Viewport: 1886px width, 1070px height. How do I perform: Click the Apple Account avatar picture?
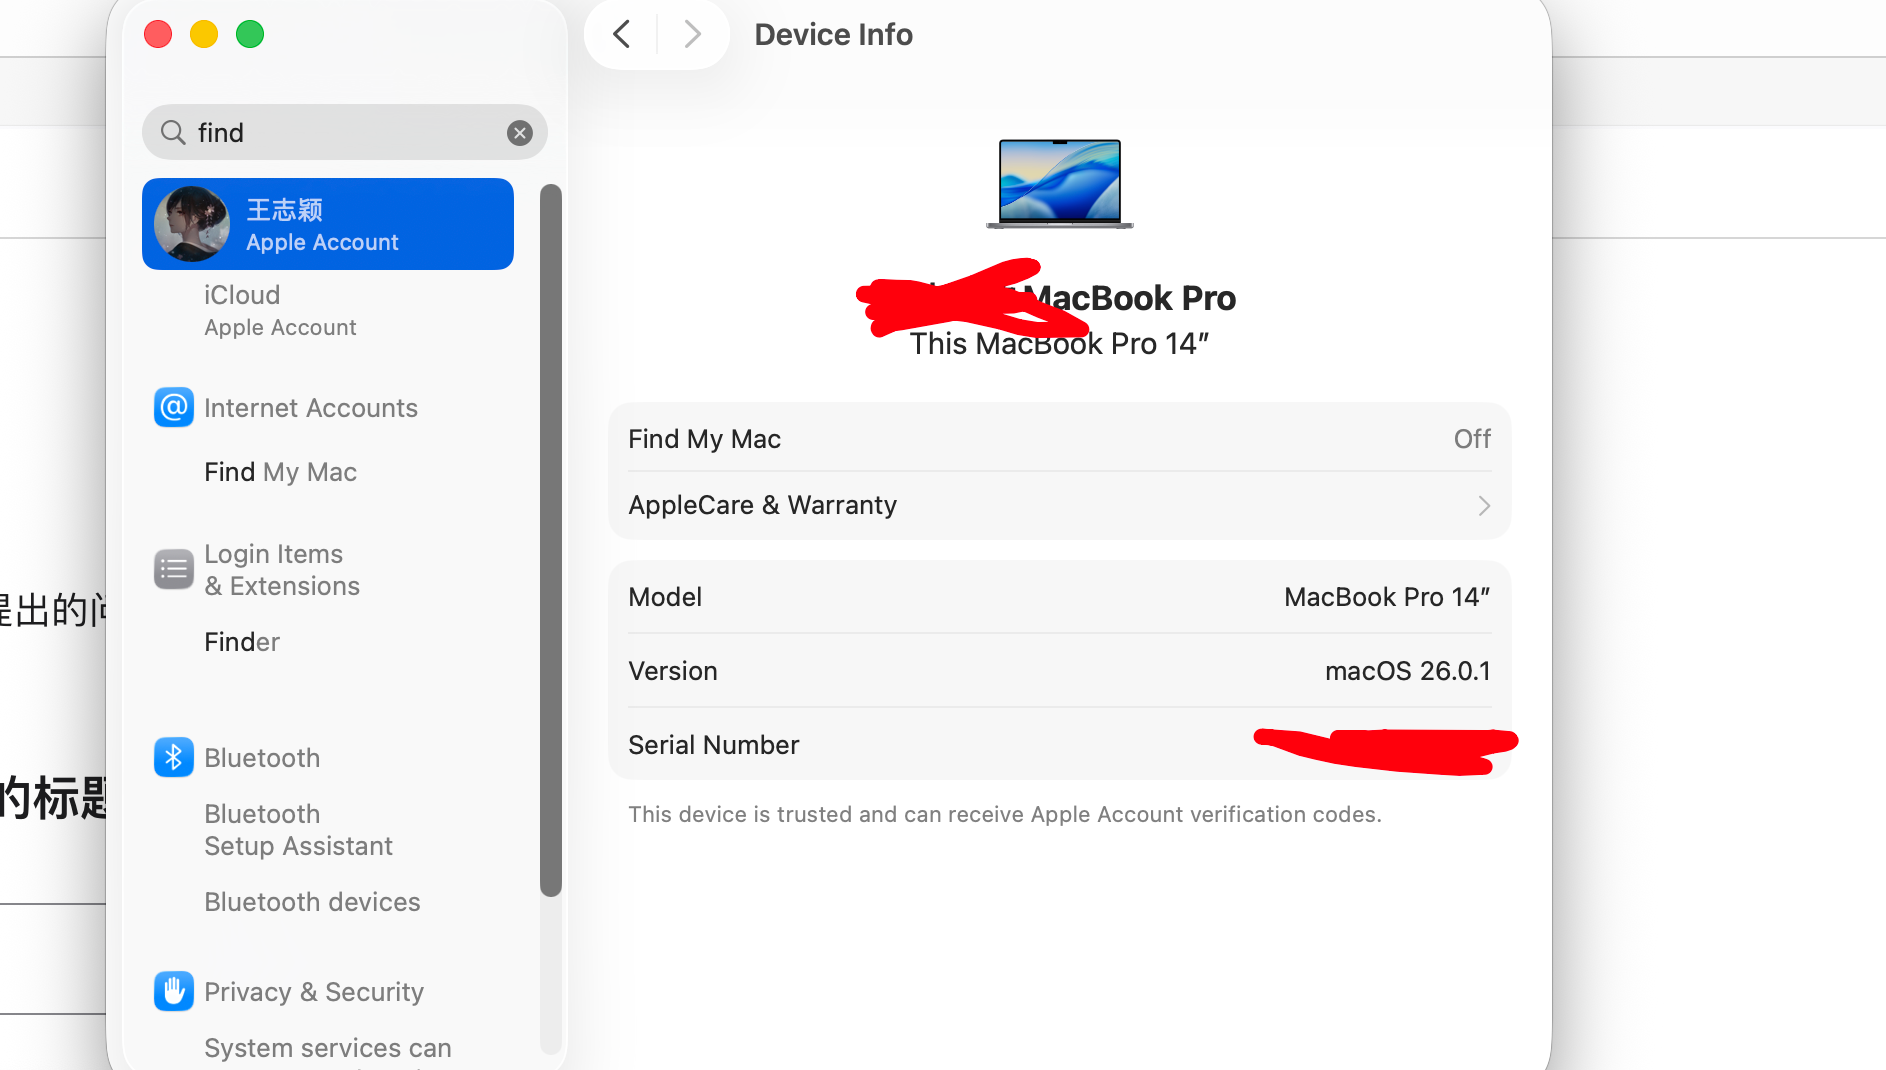click(x=192, y=224)
